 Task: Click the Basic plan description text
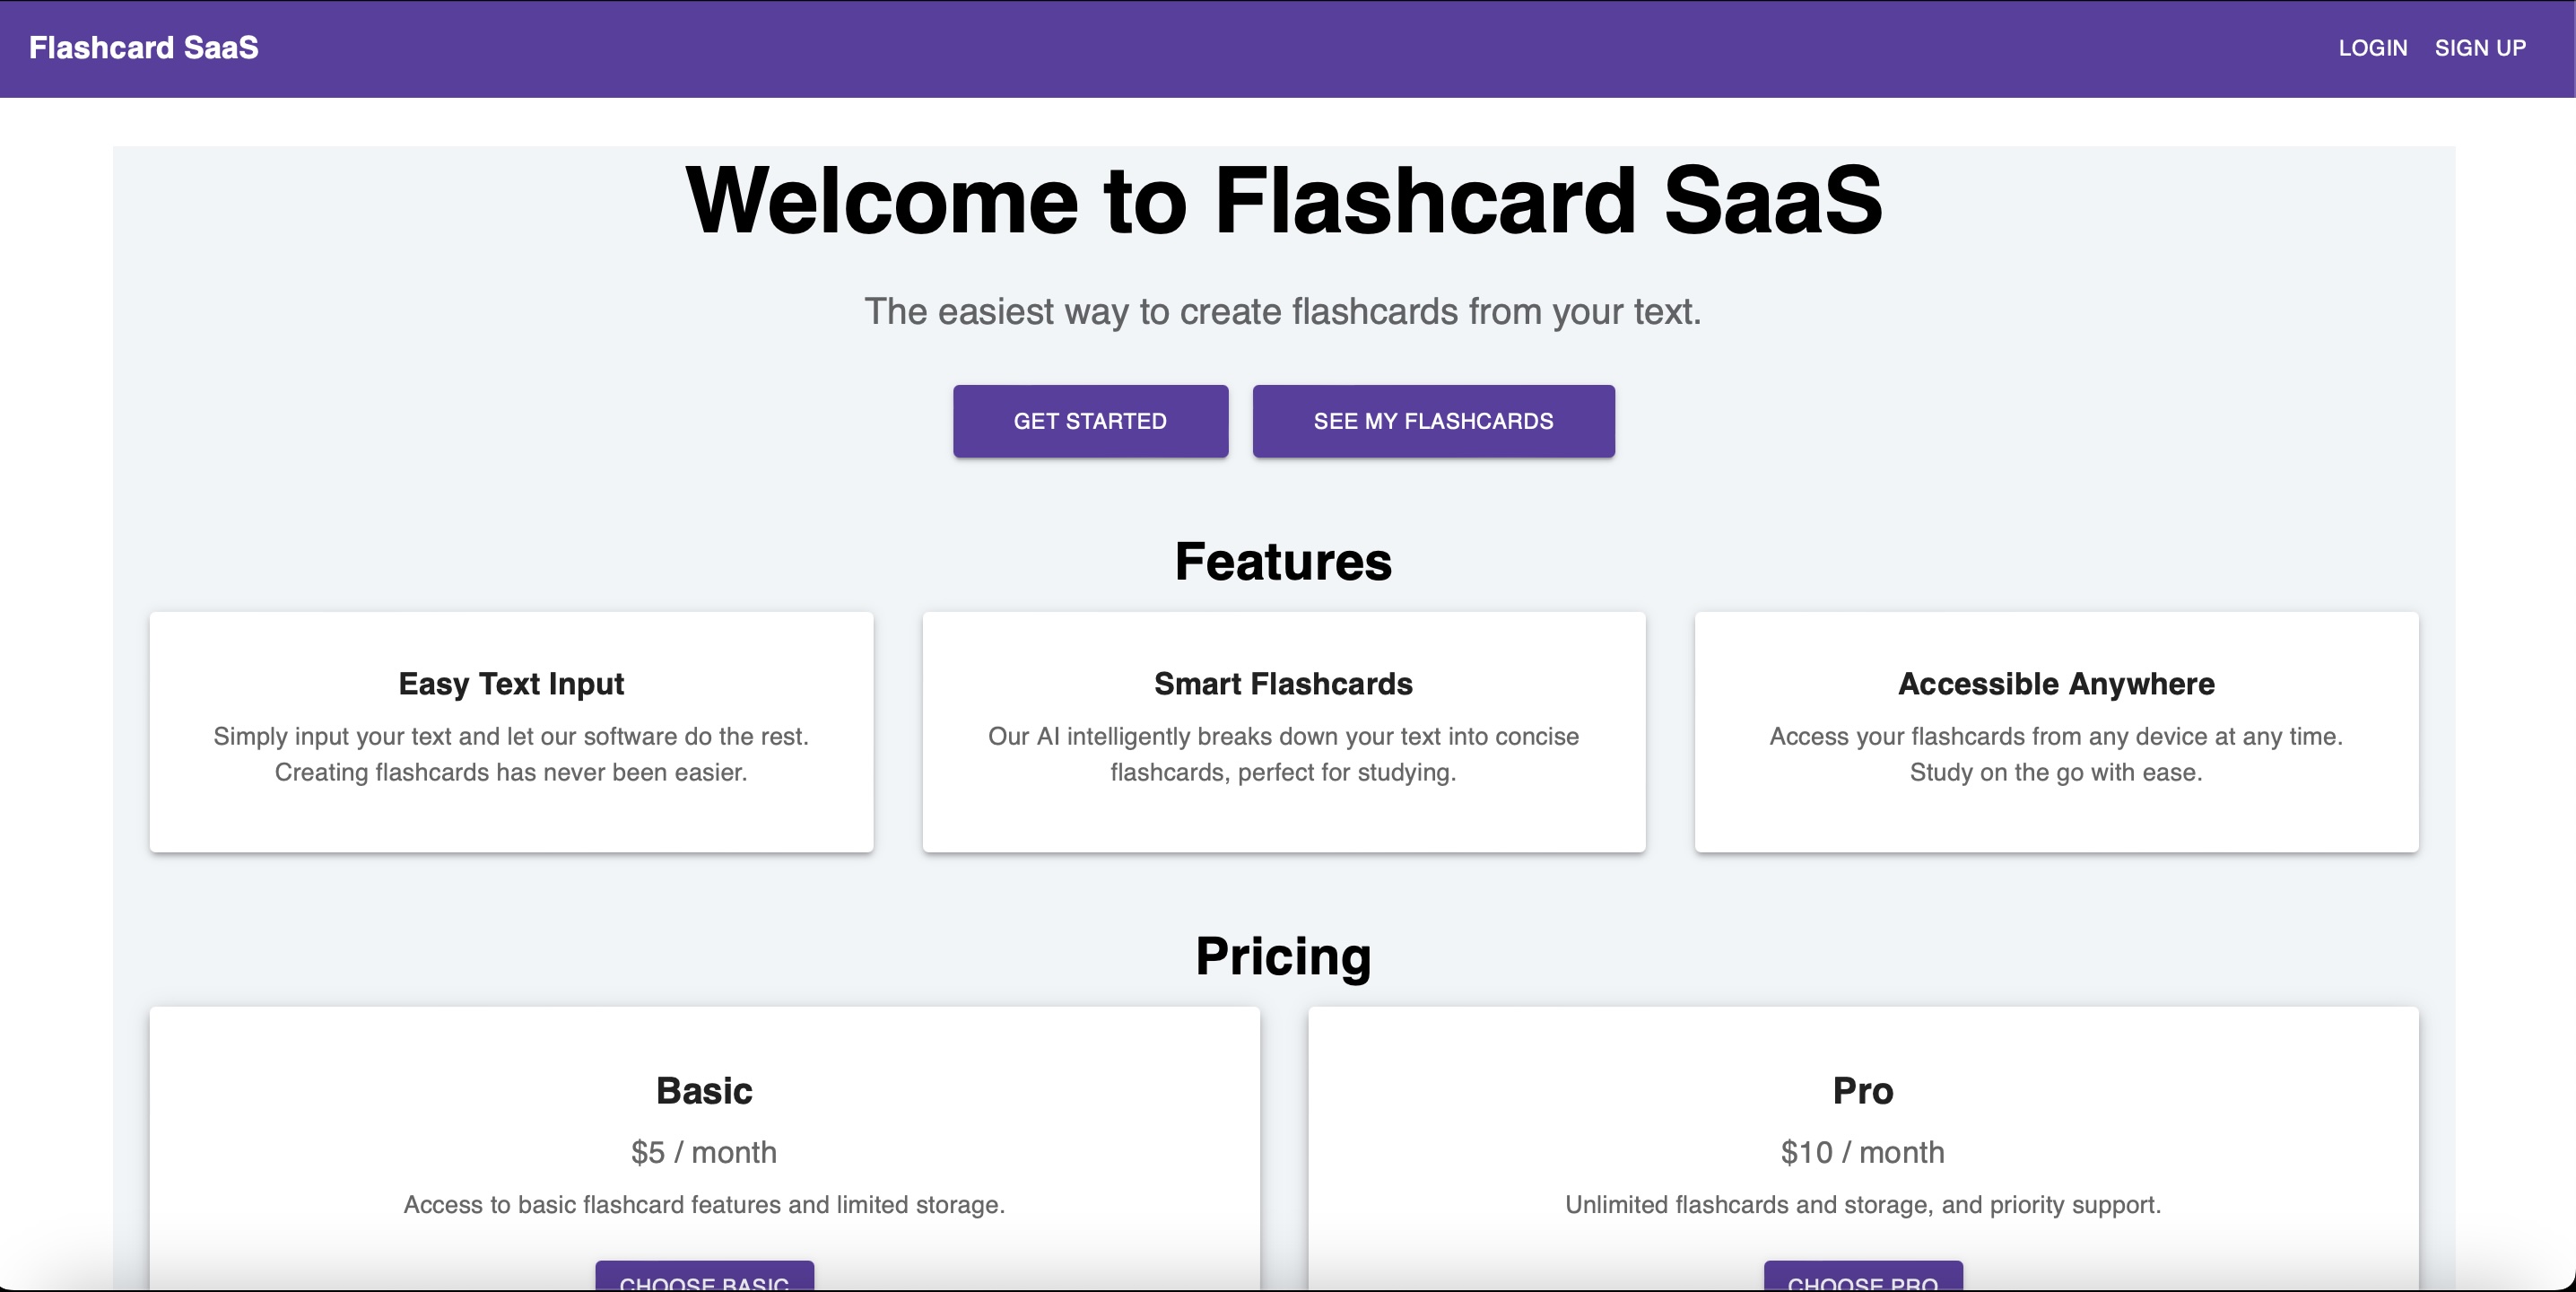pyautogui.click(x=704, y=1205)
